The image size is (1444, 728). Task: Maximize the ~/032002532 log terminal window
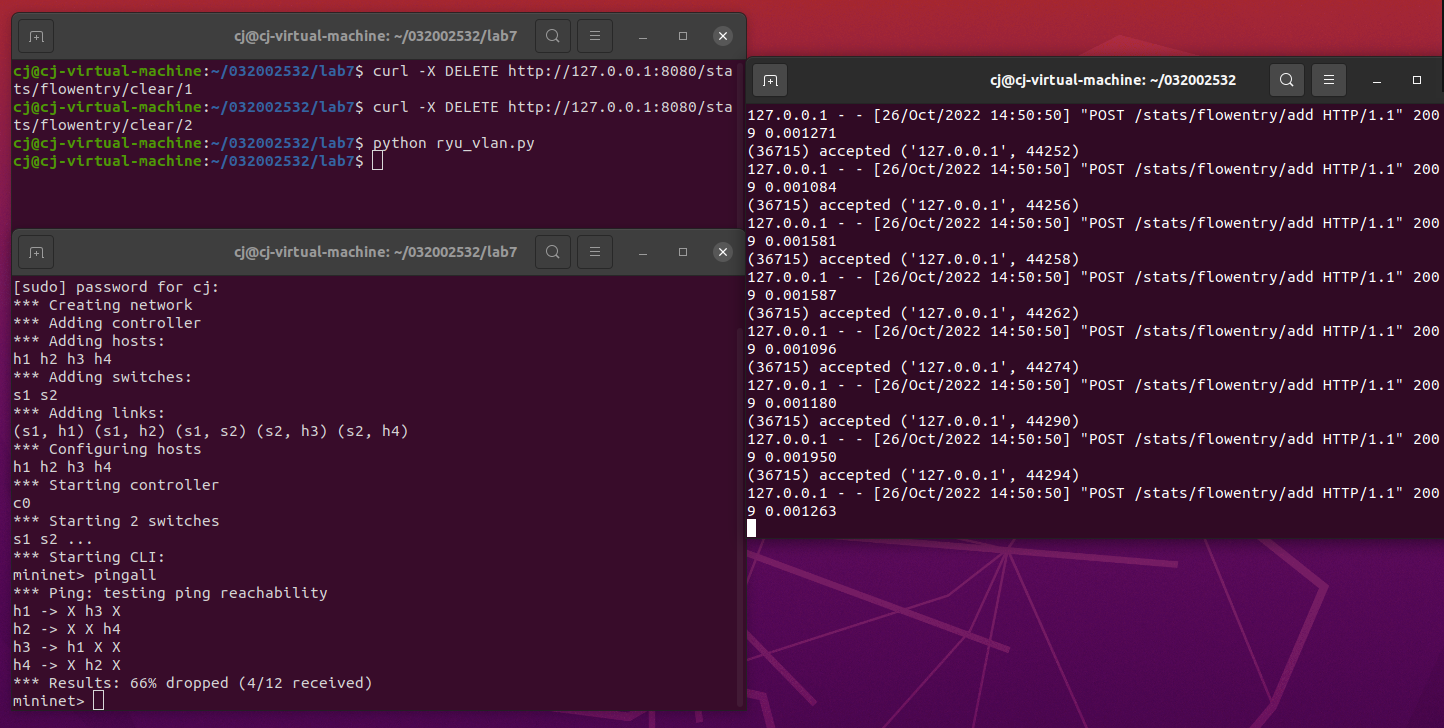(x=1417, y=80)
